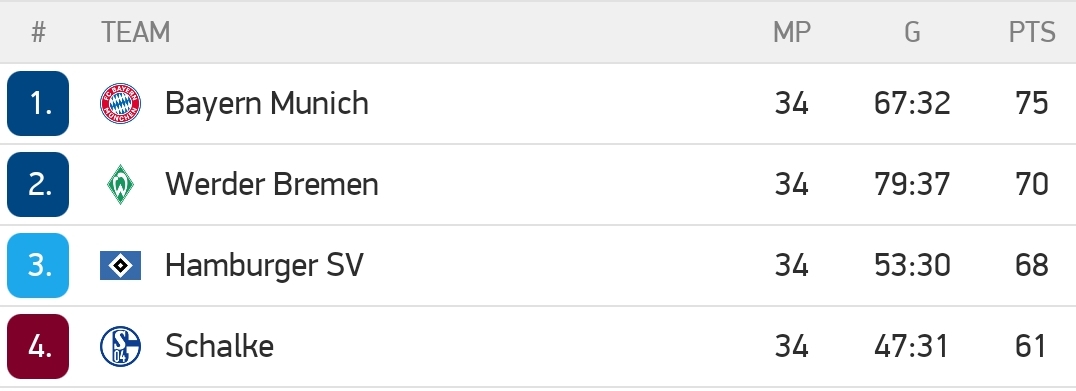The image size is (1076, 391).
Task: Click the Bayern Munich club crest
Action: (120, 104)
